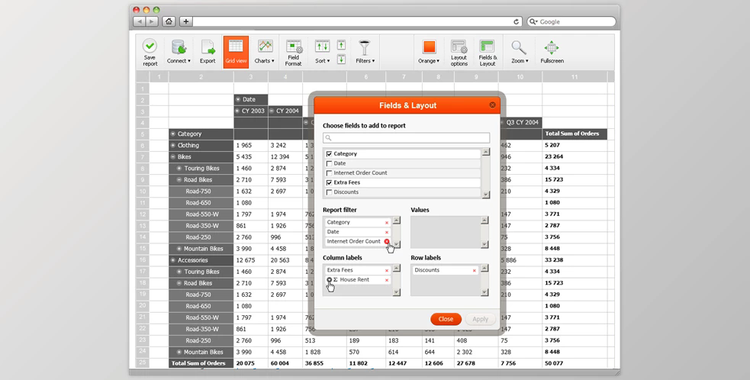
Task: Click the field search input in dialog
Action: pyautogui.click(x=406, y=138)
